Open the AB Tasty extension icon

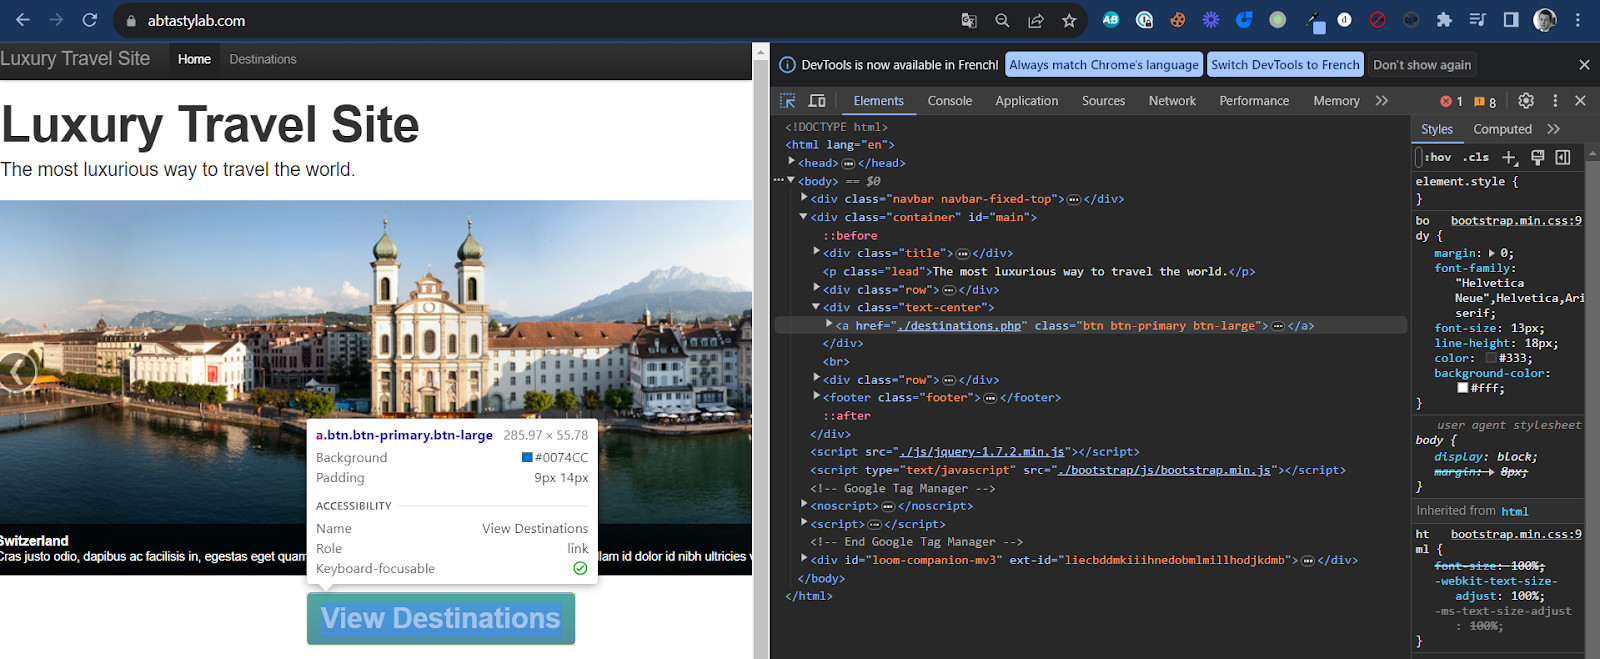click(x=1111, y=19)
